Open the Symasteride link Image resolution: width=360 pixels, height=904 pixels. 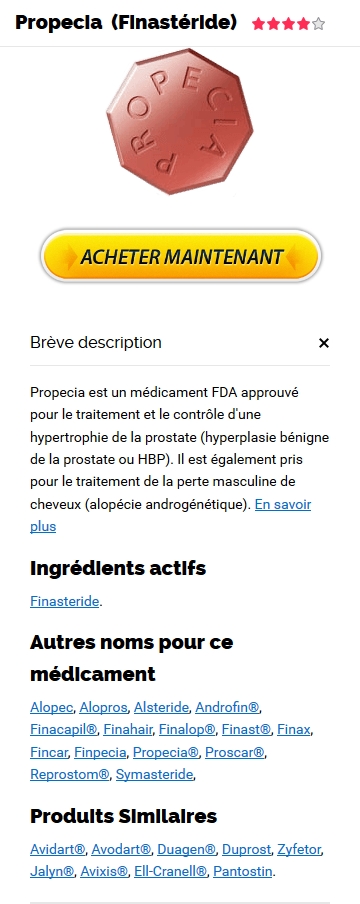[154, 774]
